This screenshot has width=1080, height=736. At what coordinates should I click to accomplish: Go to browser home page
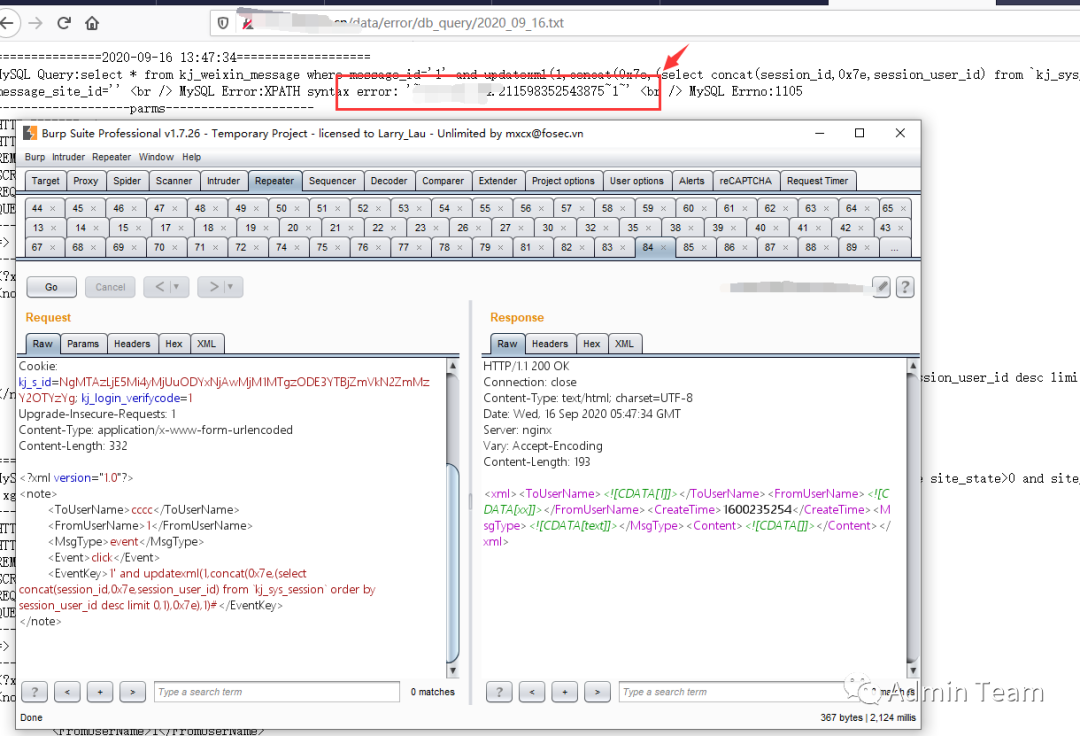[92, 23]
